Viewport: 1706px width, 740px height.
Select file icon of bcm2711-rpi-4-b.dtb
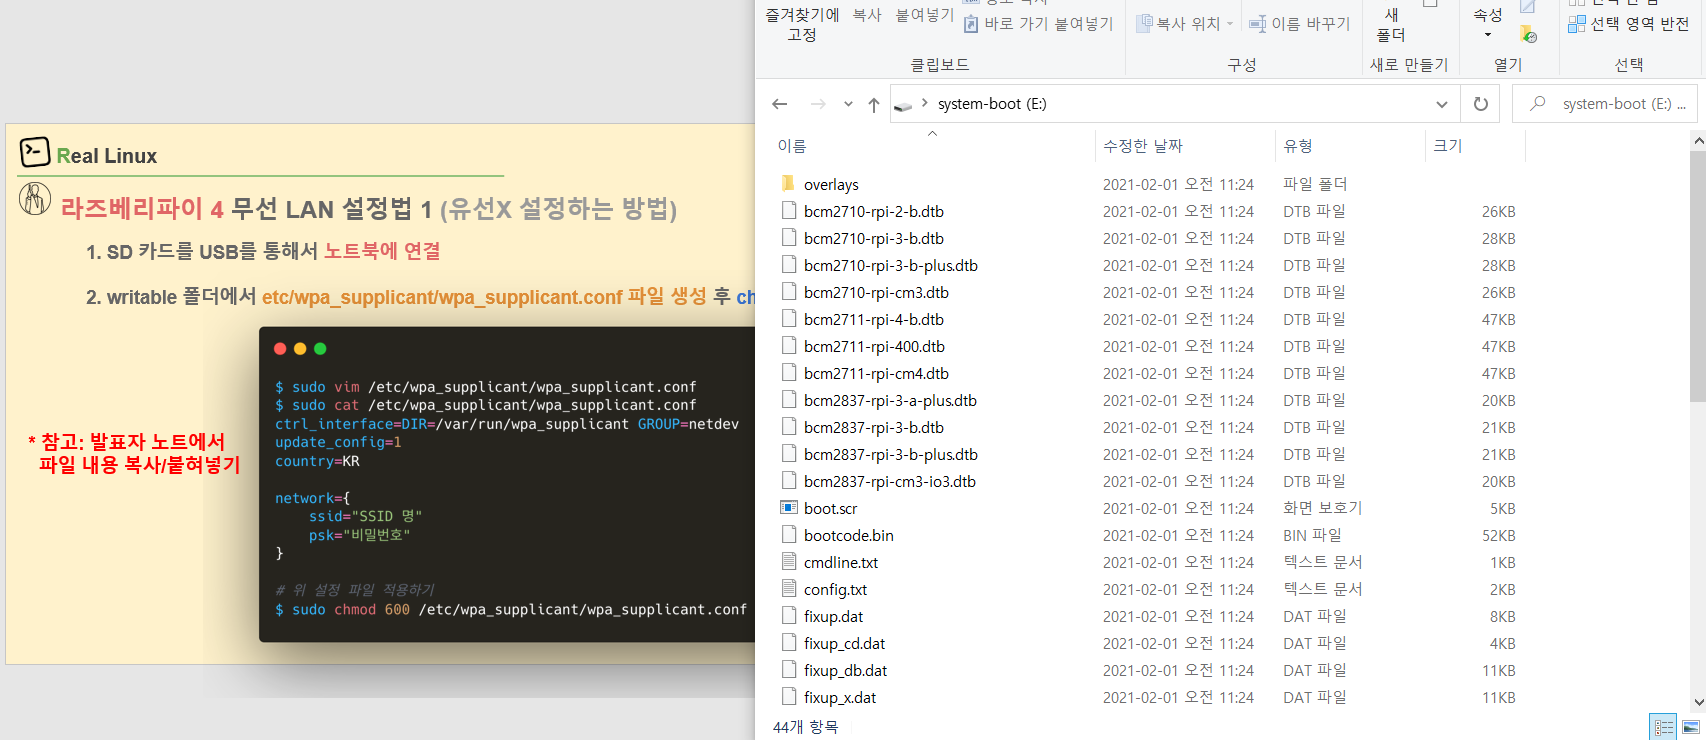788,319
